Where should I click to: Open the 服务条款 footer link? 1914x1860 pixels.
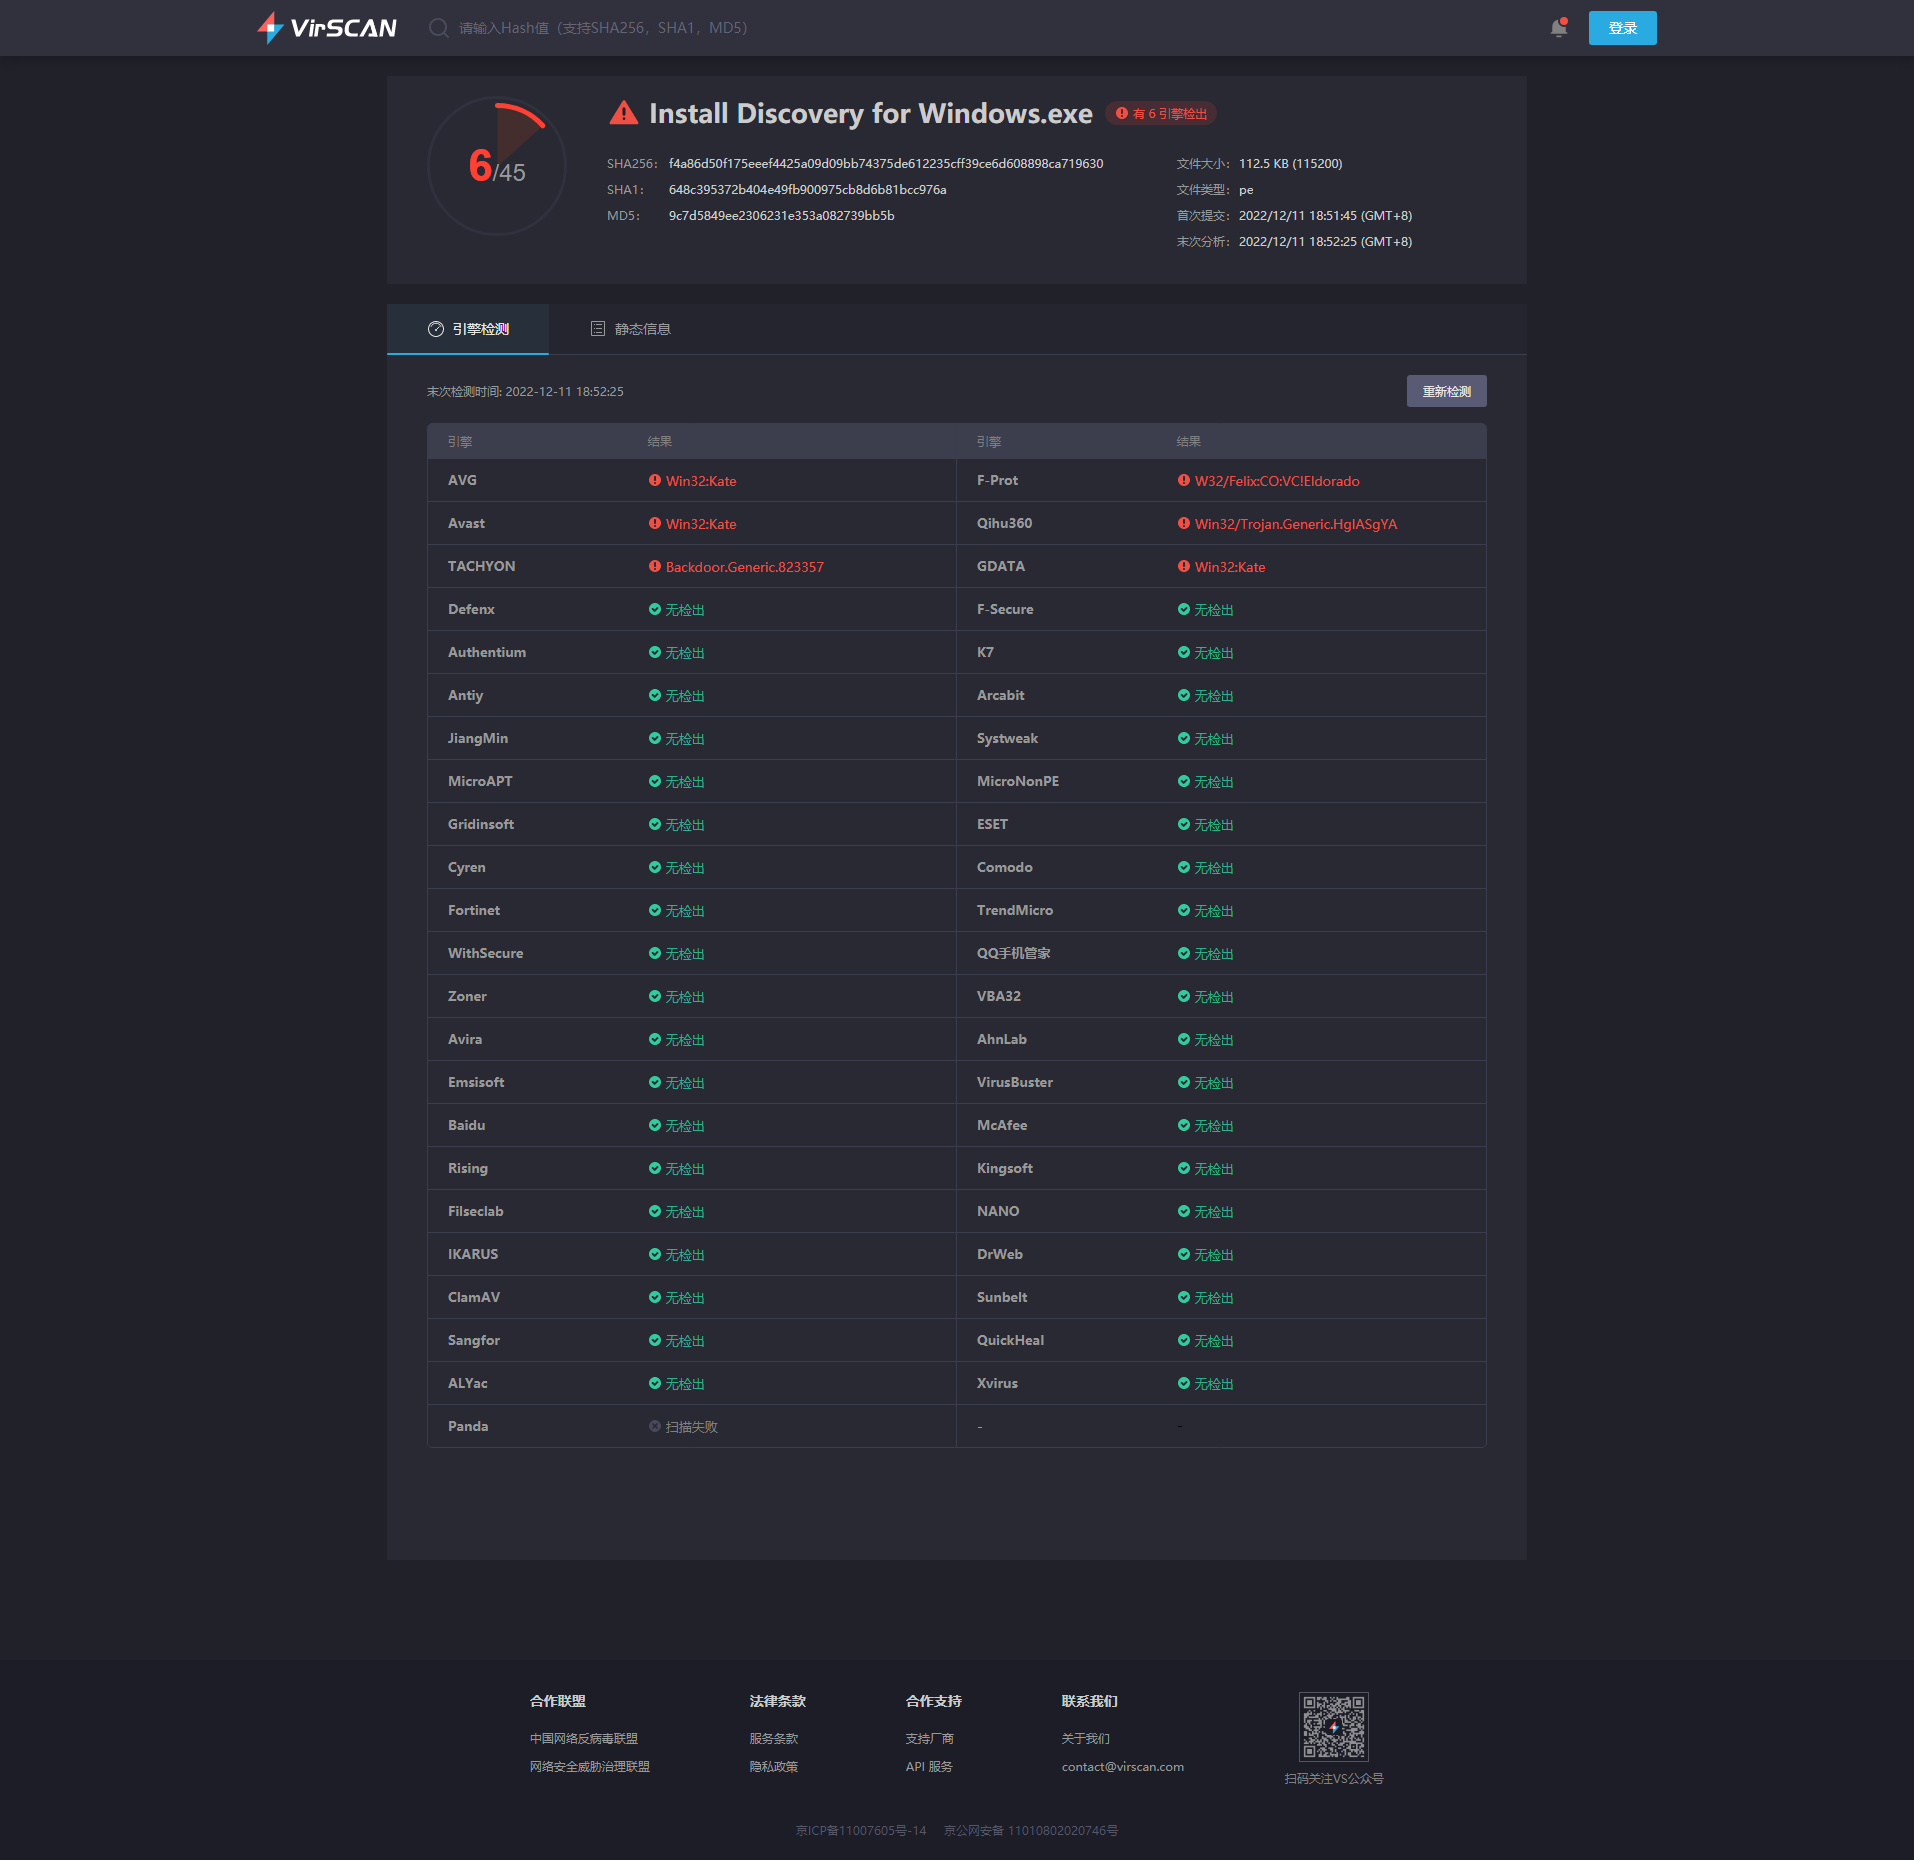point(774,1738)
